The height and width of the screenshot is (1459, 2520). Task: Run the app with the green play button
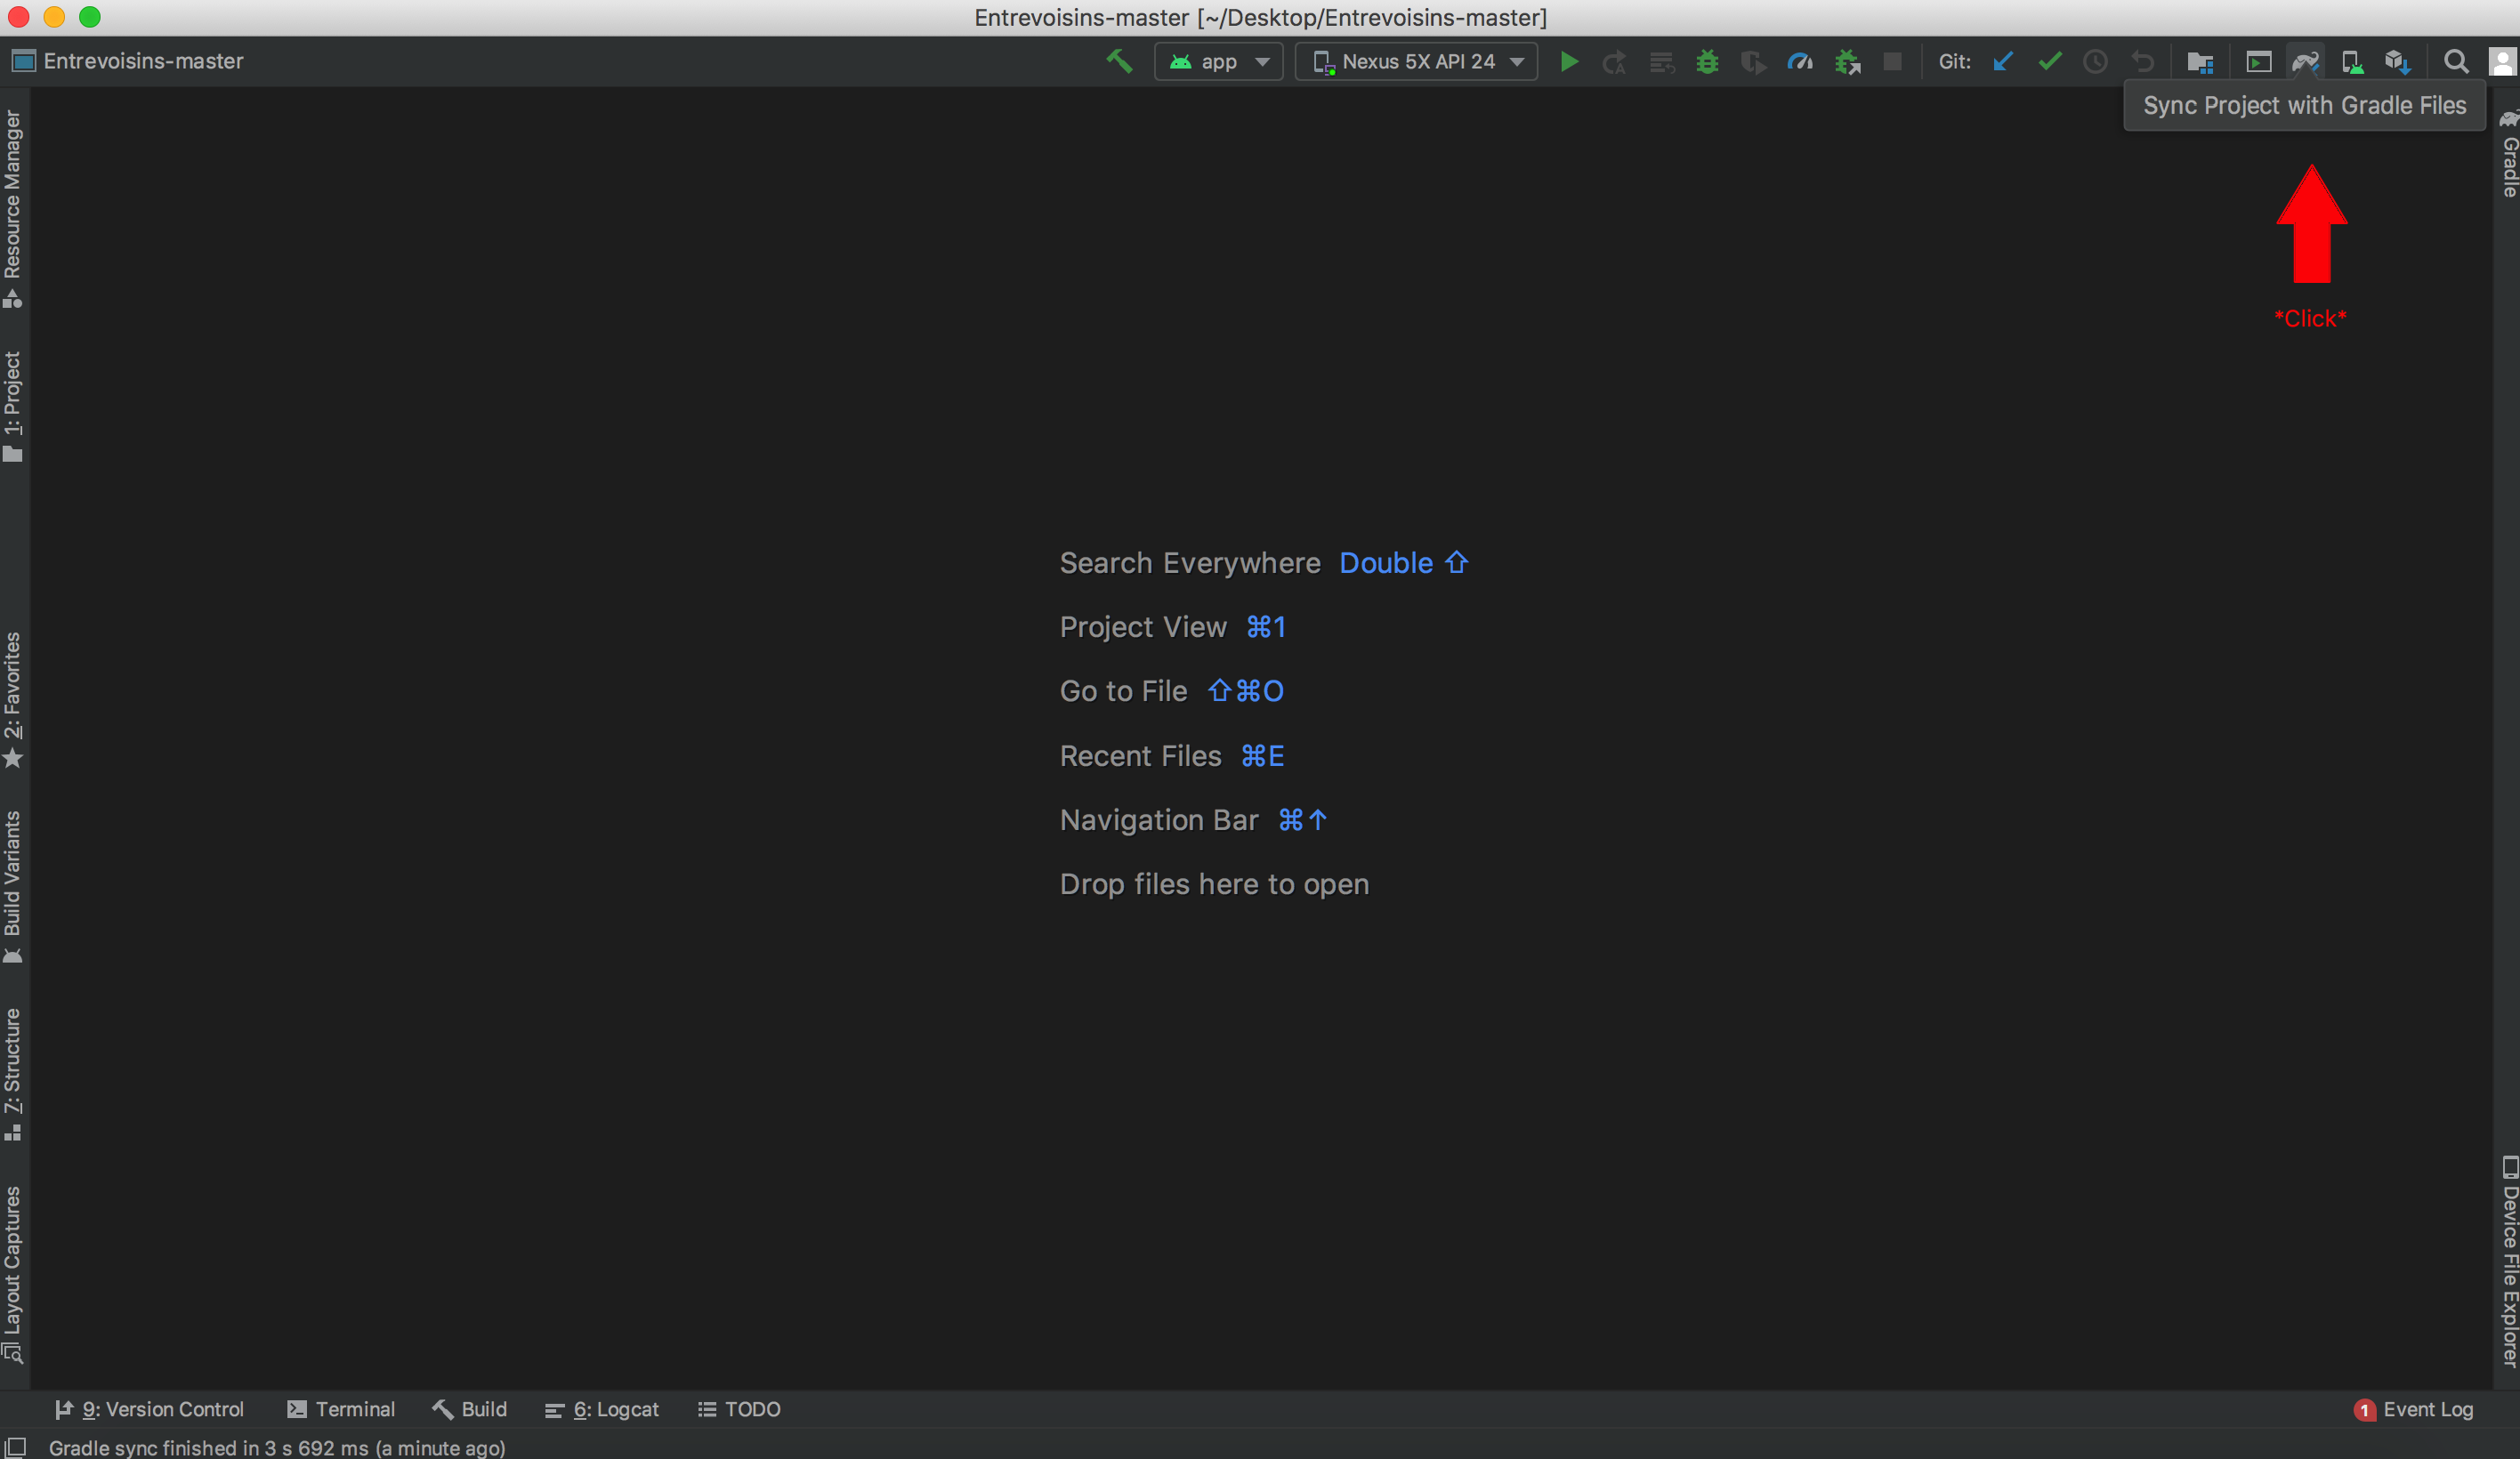[1569, 61]
